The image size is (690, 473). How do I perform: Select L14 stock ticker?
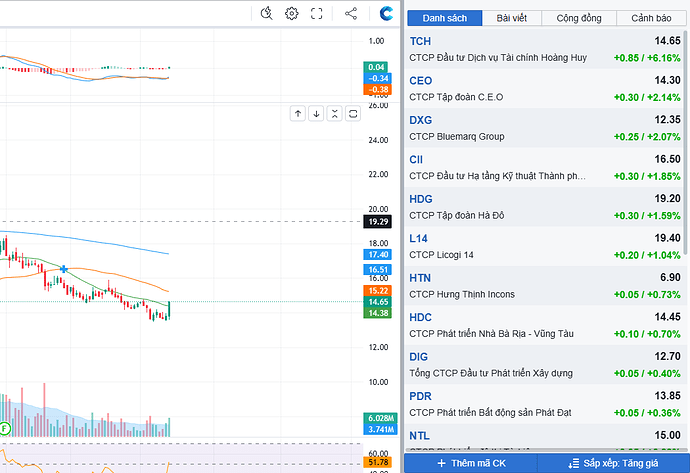coord(418,238)
